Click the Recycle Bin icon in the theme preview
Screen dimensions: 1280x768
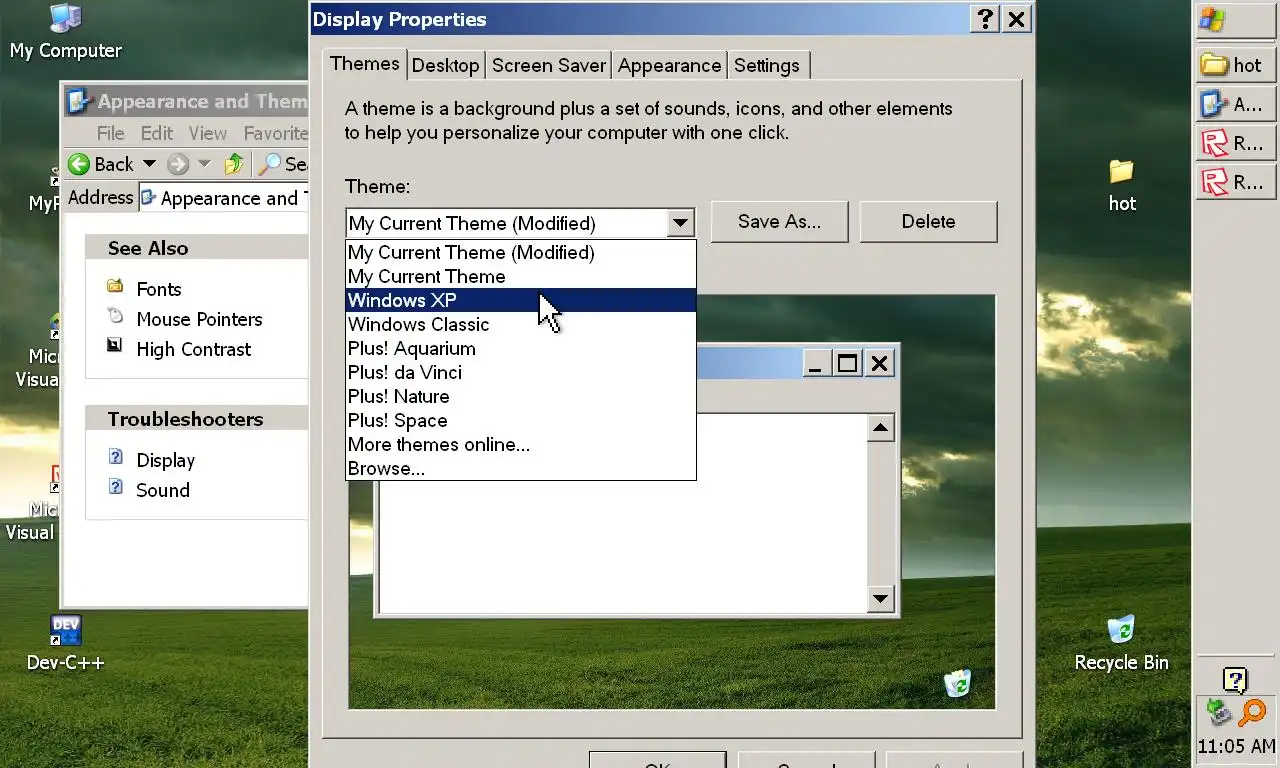click(957, 683)
